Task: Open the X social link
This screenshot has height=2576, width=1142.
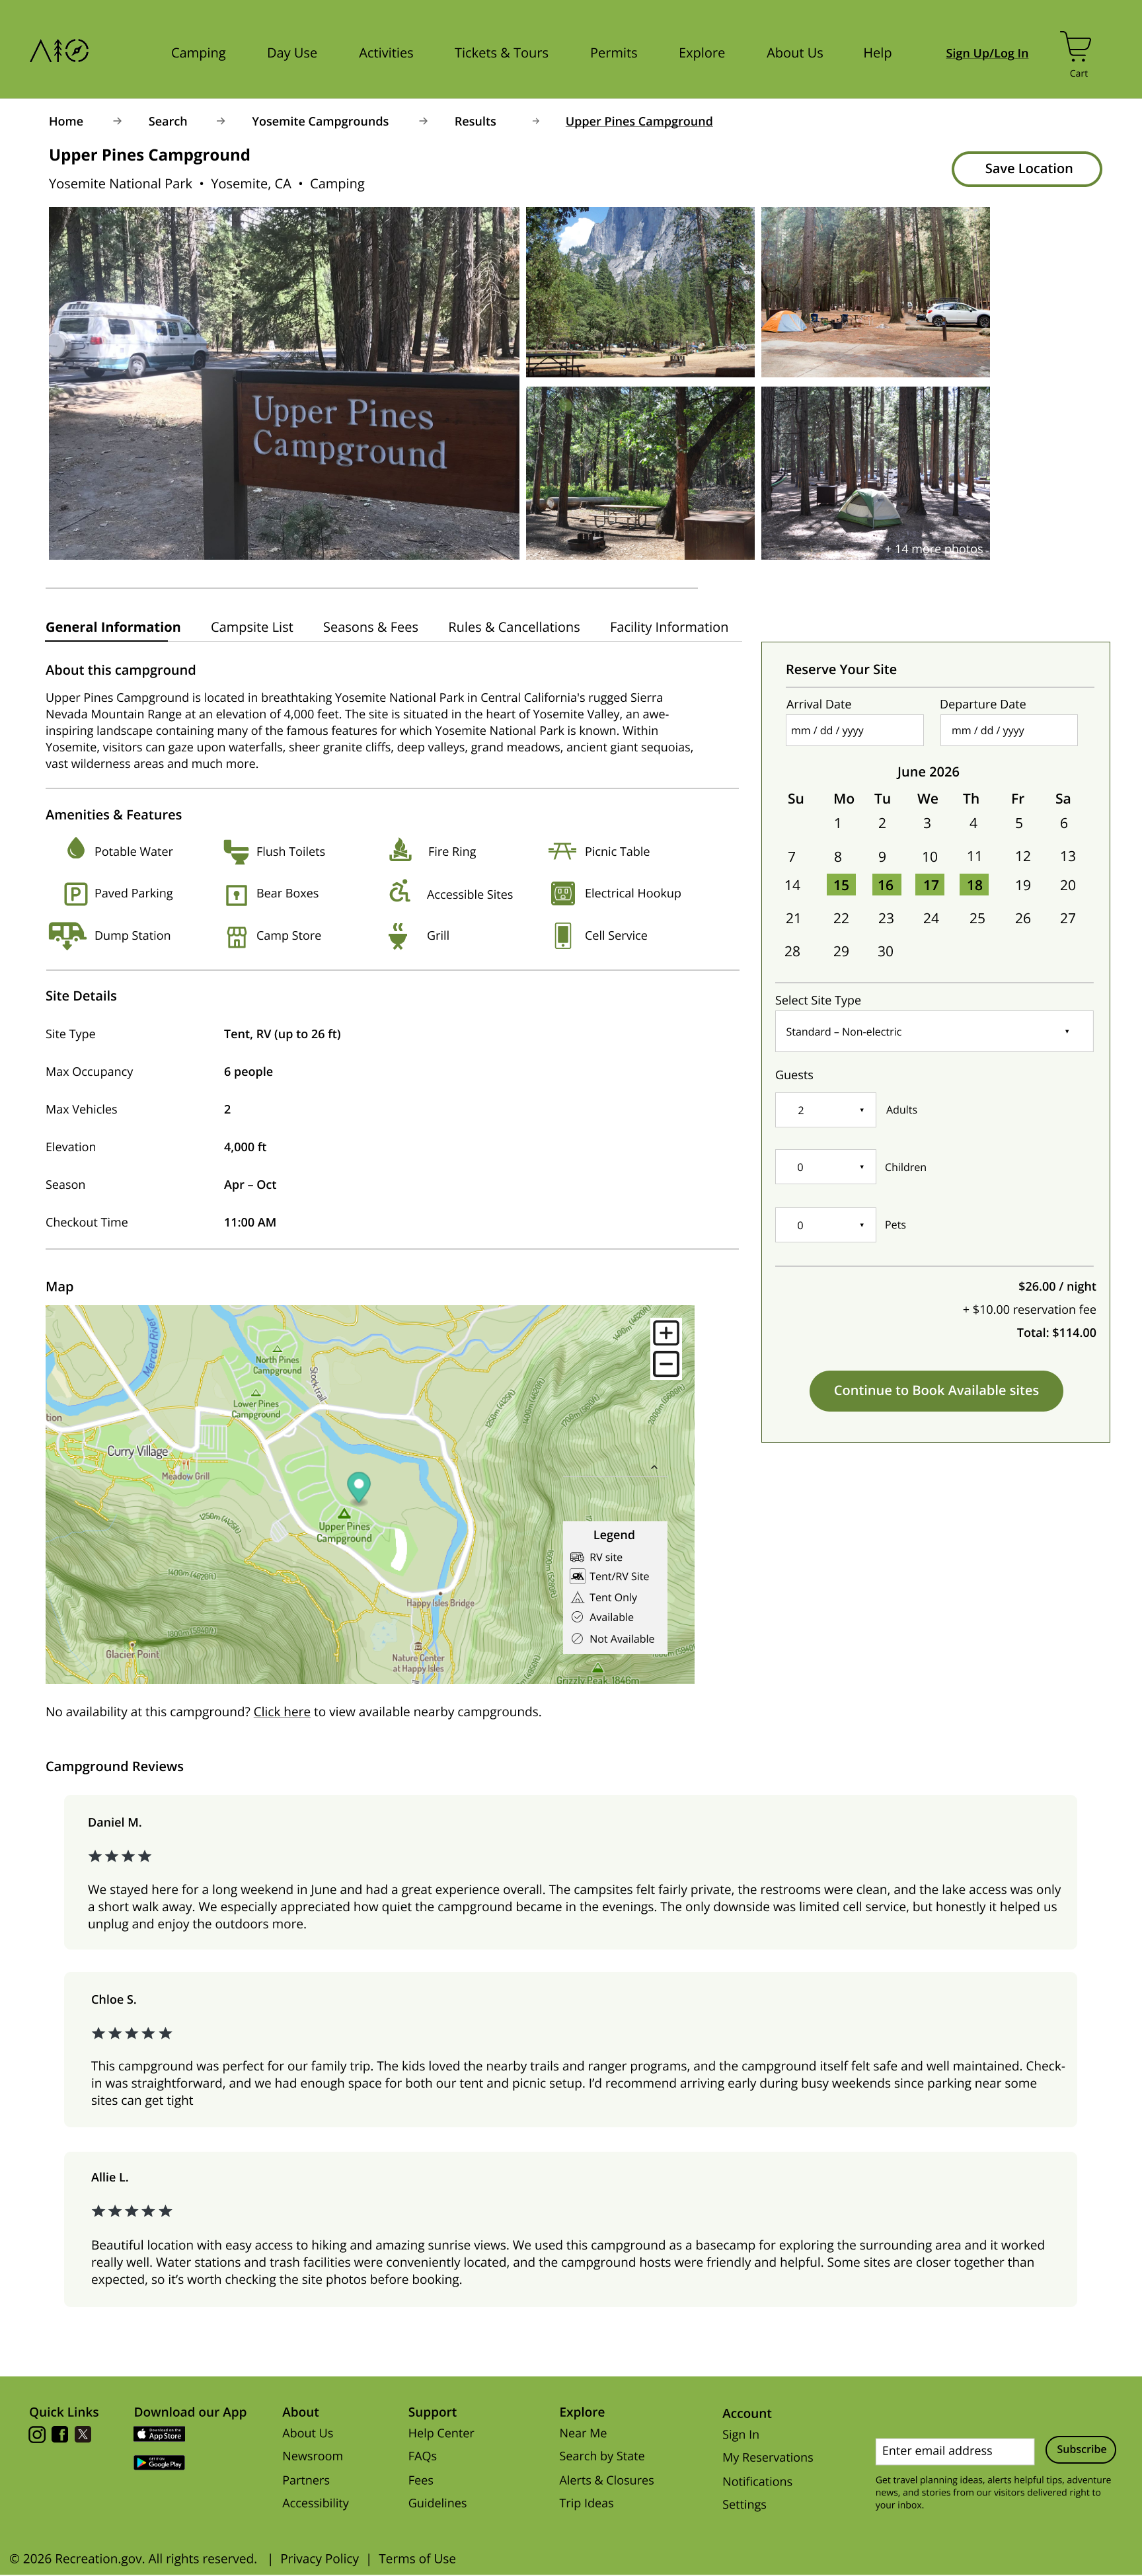Action: pyautogui.click(x=83, y=2434)
